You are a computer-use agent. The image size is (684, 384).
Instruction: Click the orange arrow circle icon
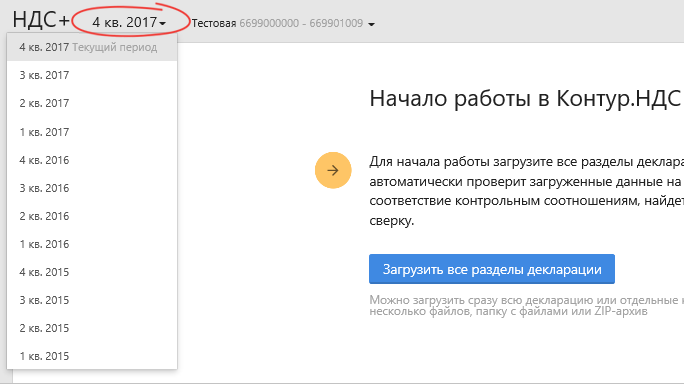click(333, 170)
